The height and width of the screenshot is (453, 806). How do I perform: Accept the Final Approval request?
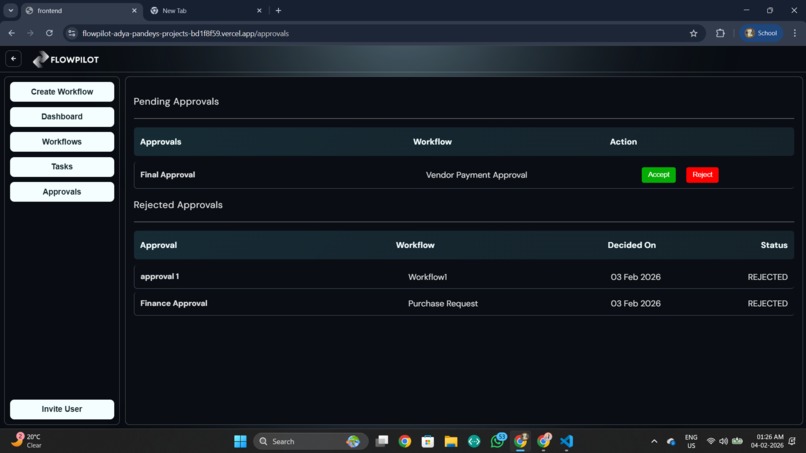[x=658, y=175]
